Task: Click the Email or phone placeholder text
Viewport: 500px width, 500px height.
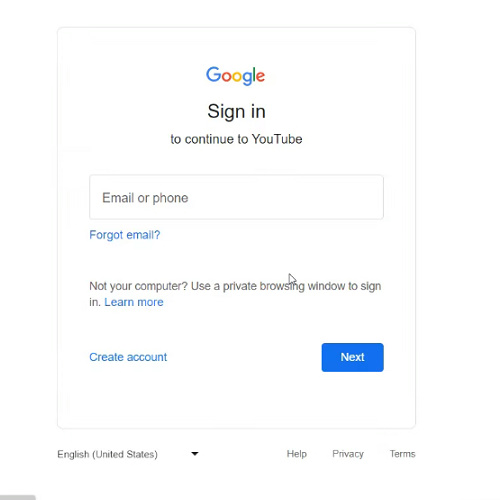Action: 145,198
